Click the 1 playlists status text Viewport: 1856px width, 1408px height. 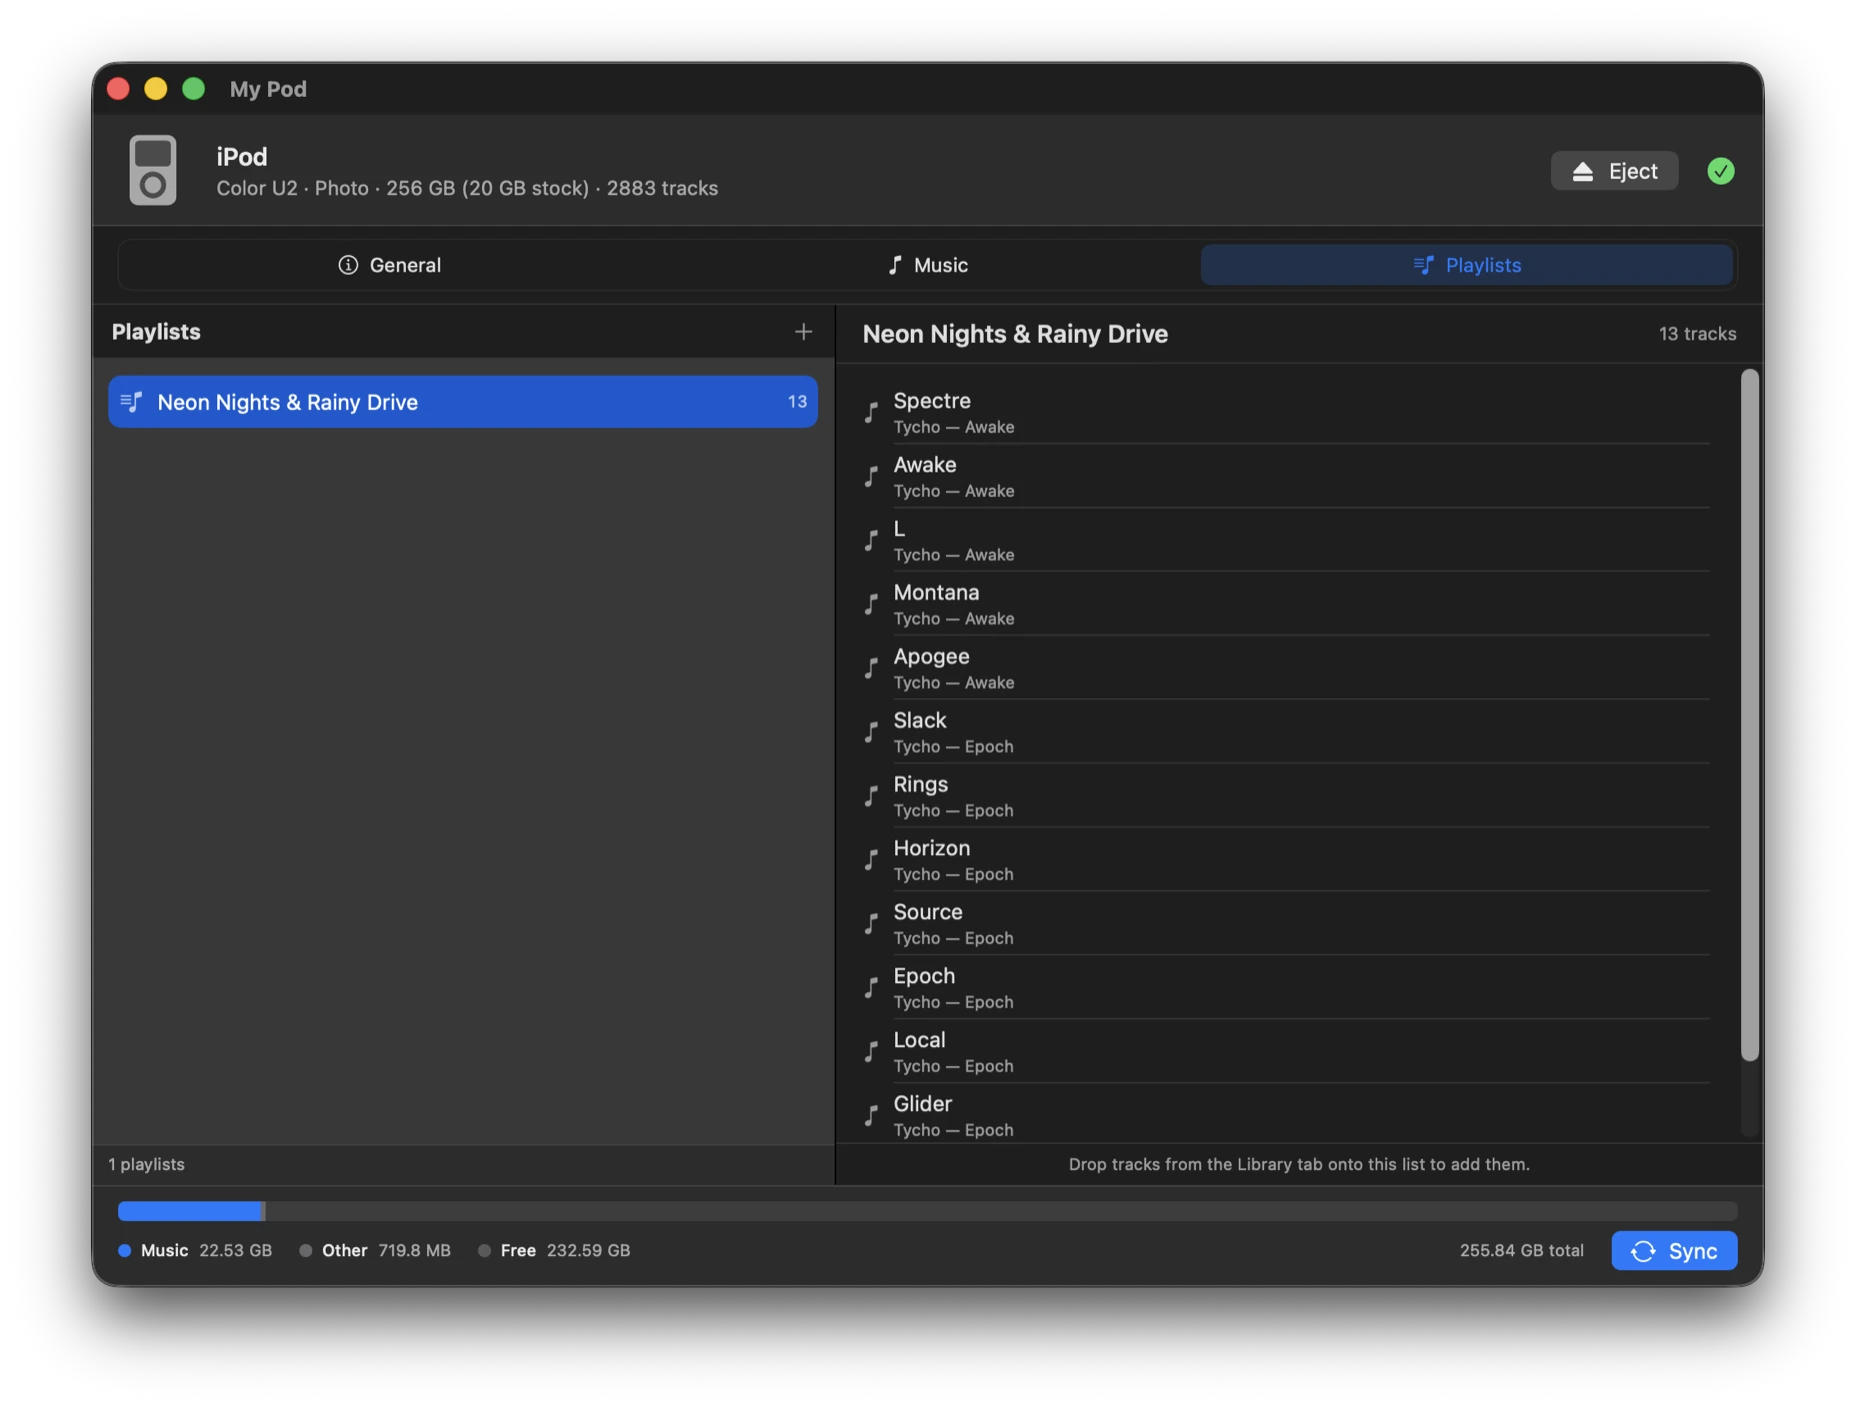tap(146, 1164)
